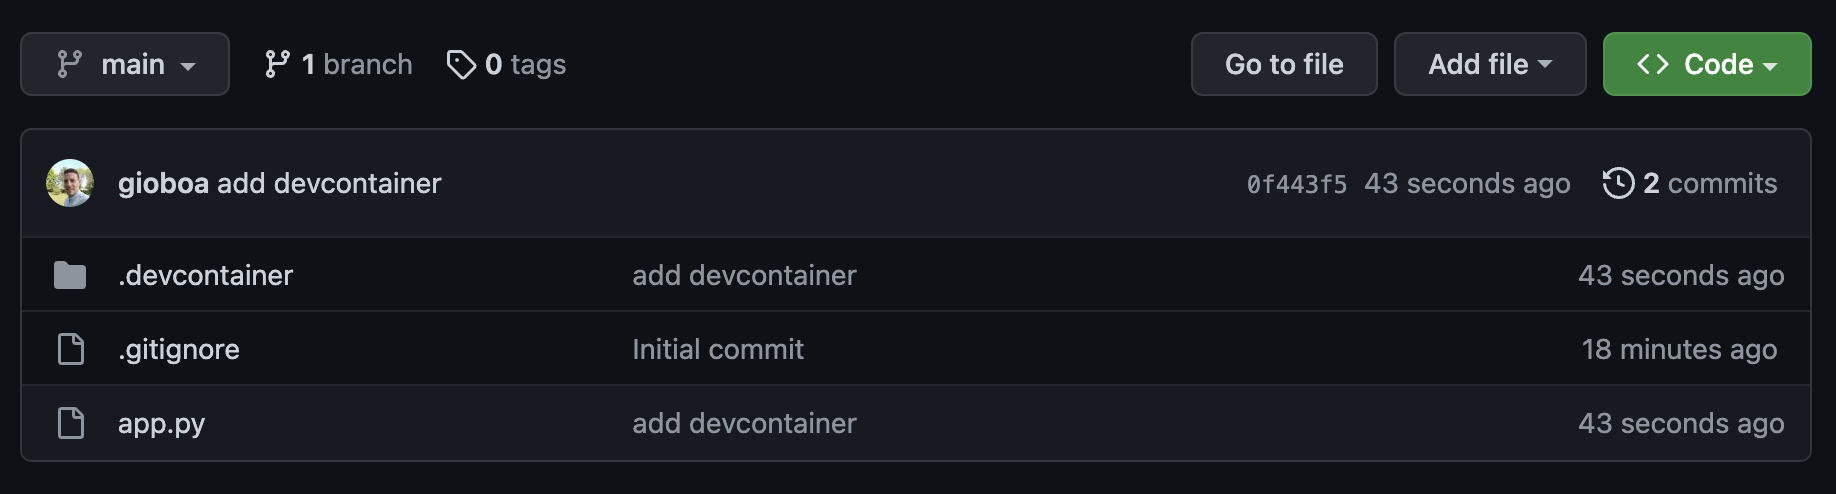
Task: Open the green Code dropdown arrow
Action: coord(1770,66)
